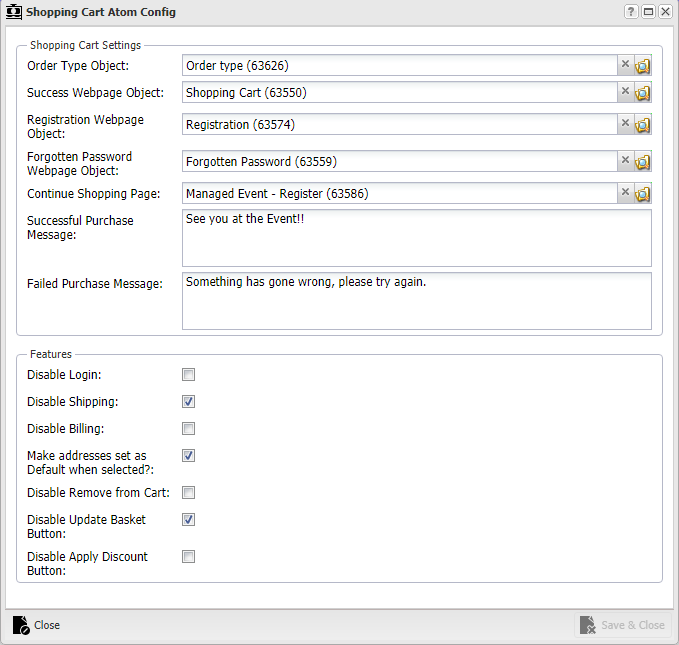Focus the Failed Purchase Message text area

point(417,301)
